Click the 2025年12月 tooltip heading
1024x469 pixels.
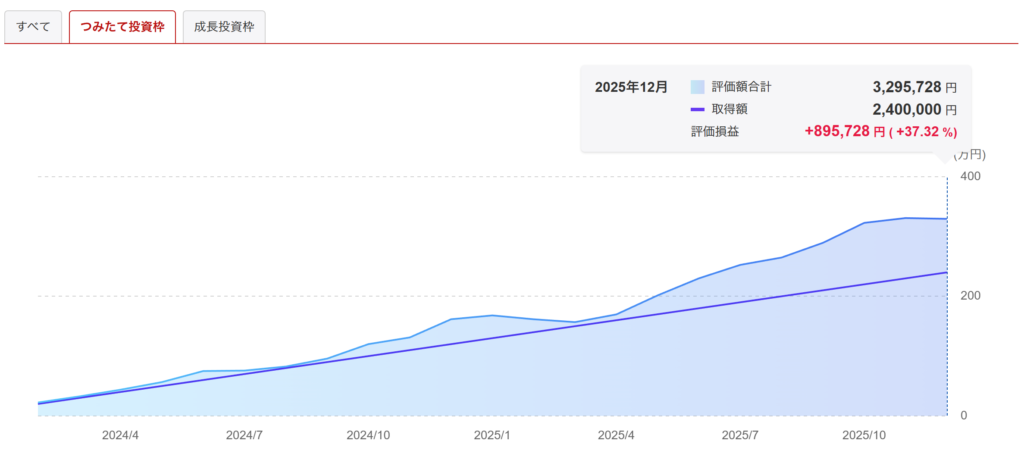630,87
